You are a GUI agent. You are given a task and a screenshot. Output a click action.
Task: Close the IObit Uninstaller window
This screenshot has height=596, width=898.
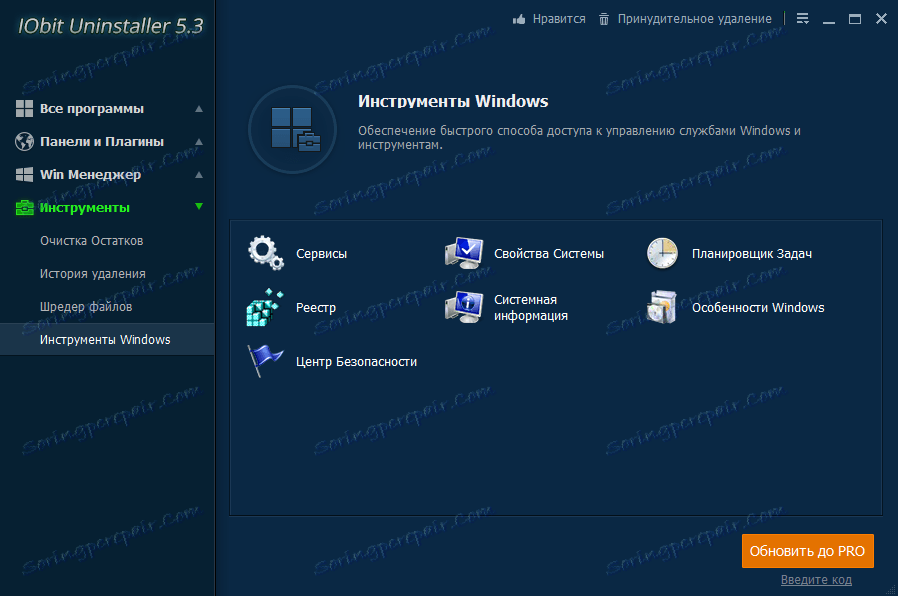(x=881, y=19)
